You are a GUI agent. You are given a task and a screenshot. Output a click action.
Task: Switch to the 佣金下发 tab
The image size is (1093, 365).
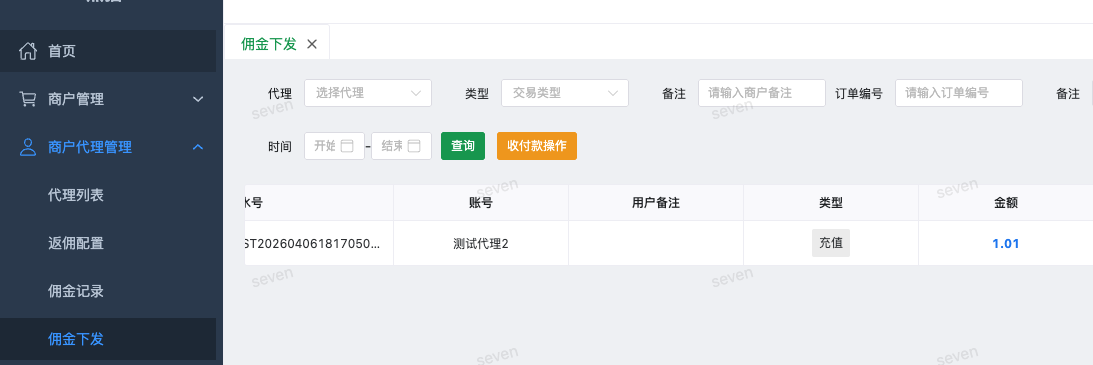click(269, 44)
